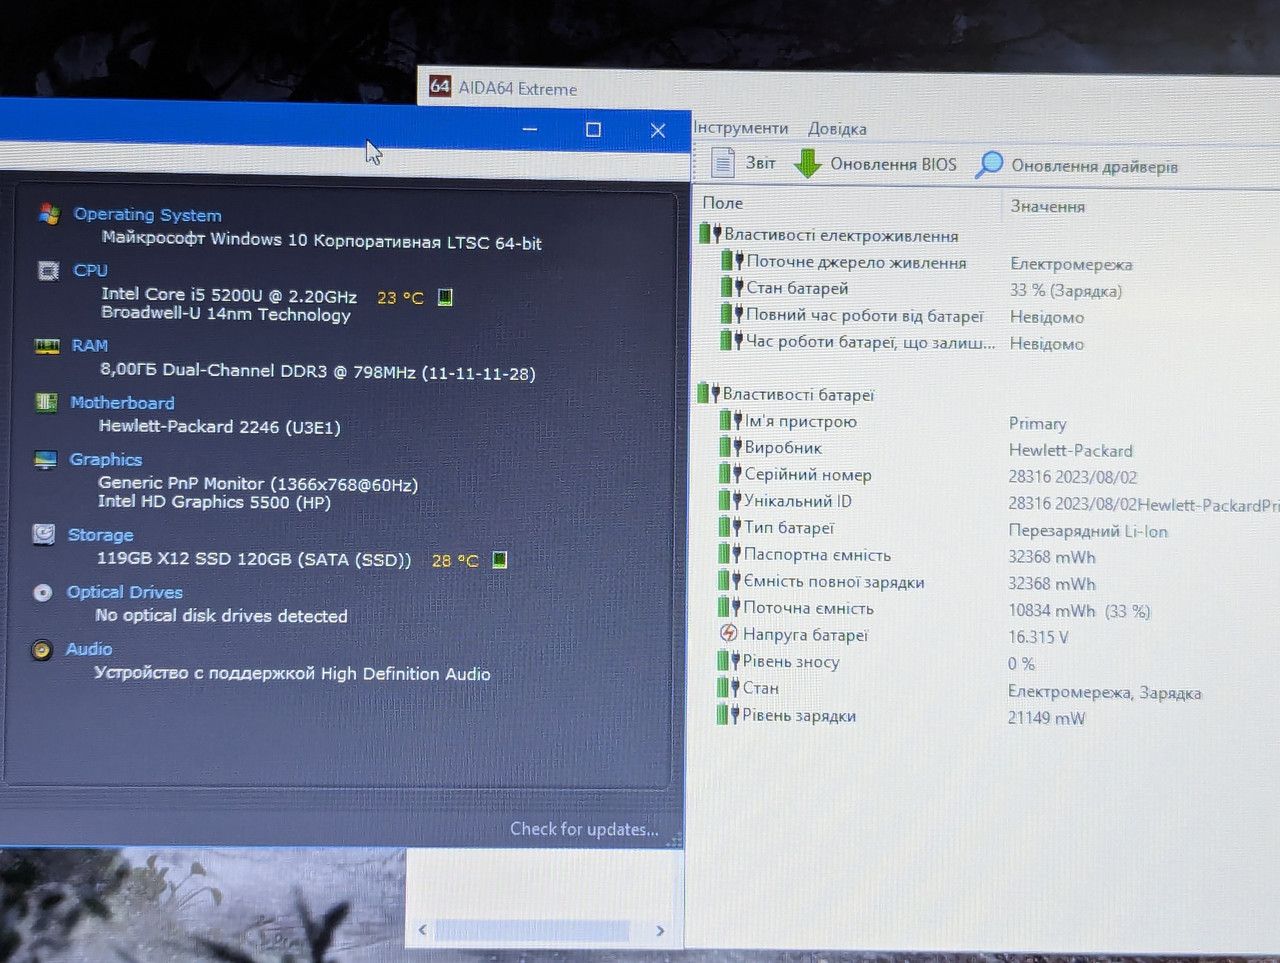Click the CPU temperature green indicator
1280x963 pixels.
coord(445,297)
